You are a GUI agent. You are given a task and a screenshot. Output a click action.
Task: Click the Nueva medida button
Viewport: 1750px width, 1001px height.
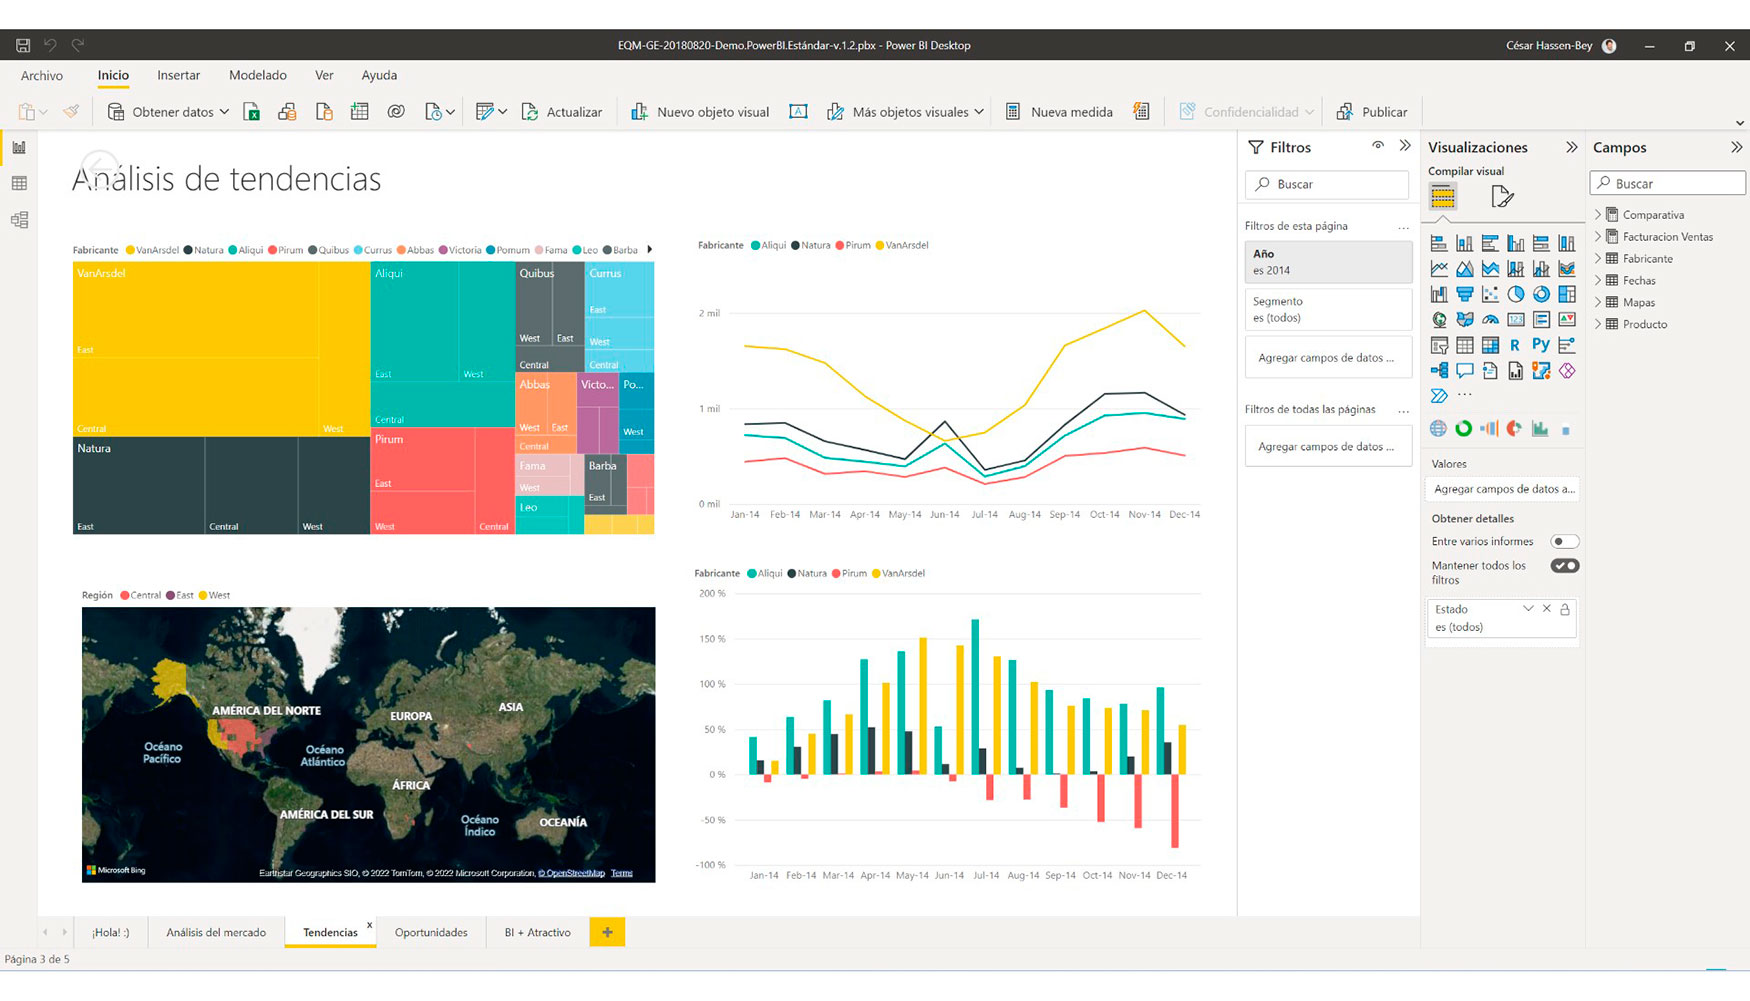click(1059, 112)
